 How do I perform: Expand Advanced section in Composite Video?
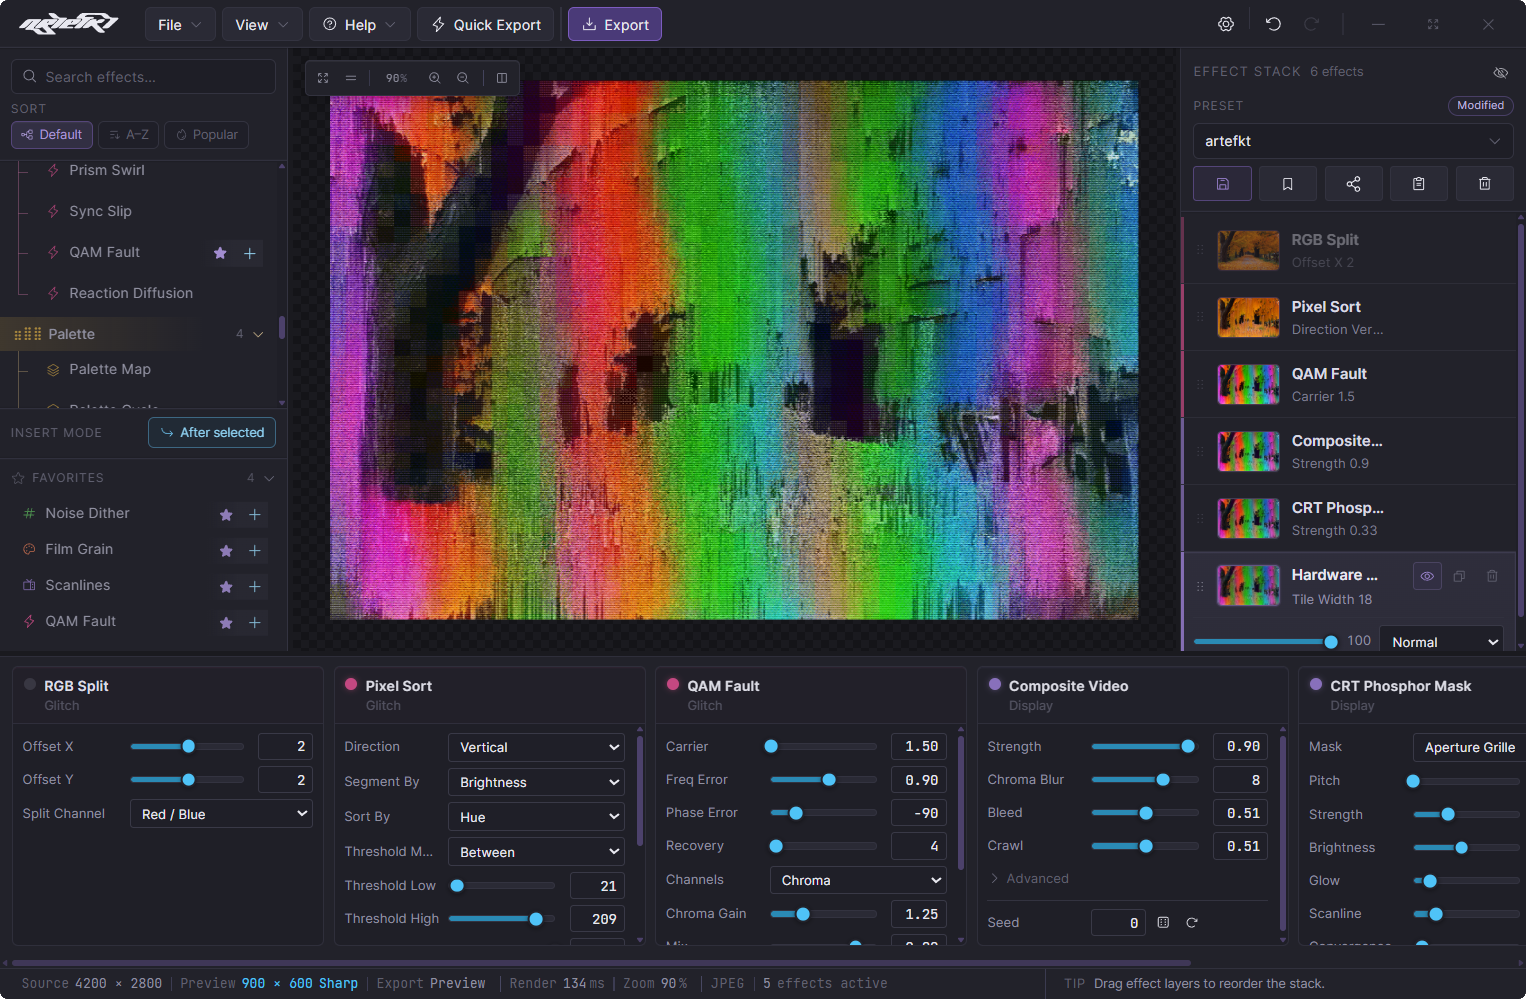tap(1028, 879)
